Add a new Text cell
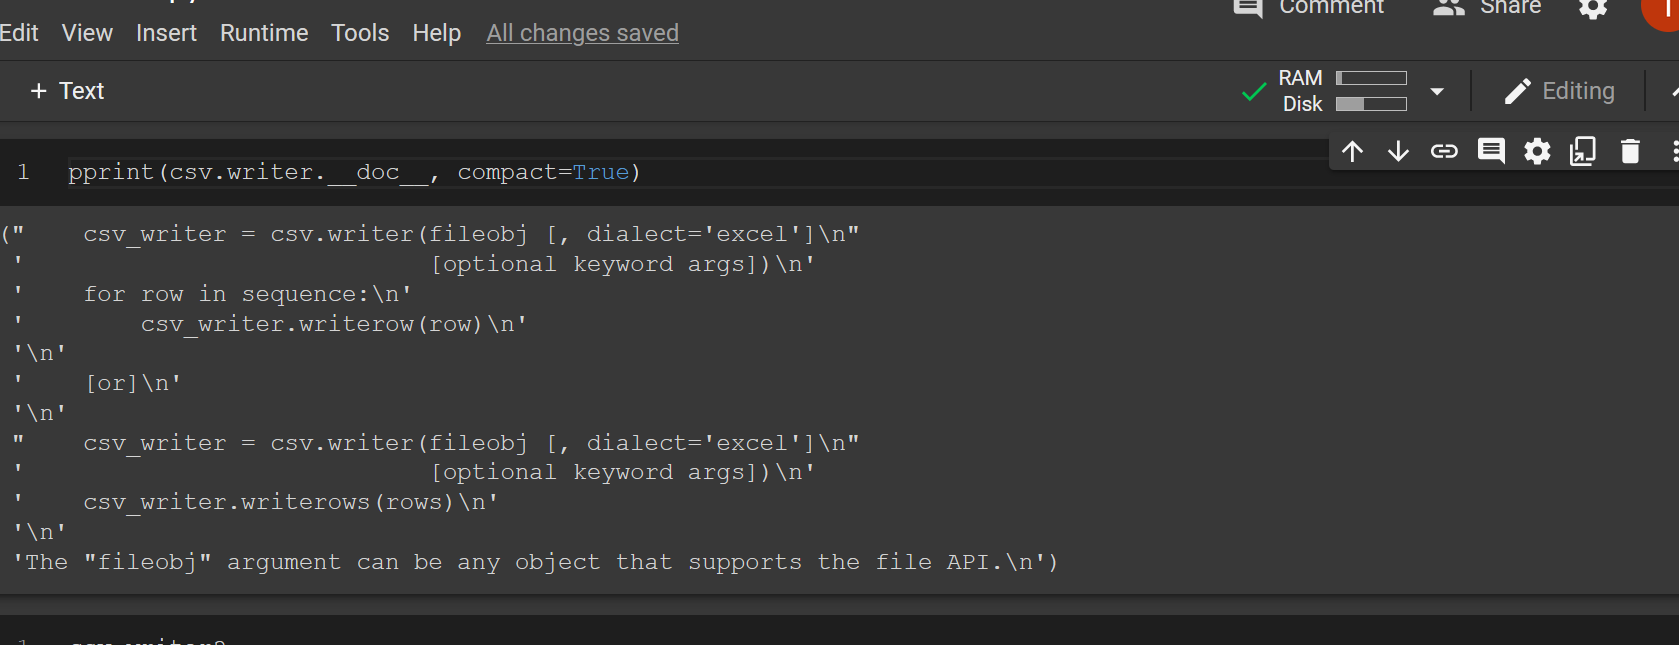The height and width of the screenshot is (645, 1679). coord(66,90)
